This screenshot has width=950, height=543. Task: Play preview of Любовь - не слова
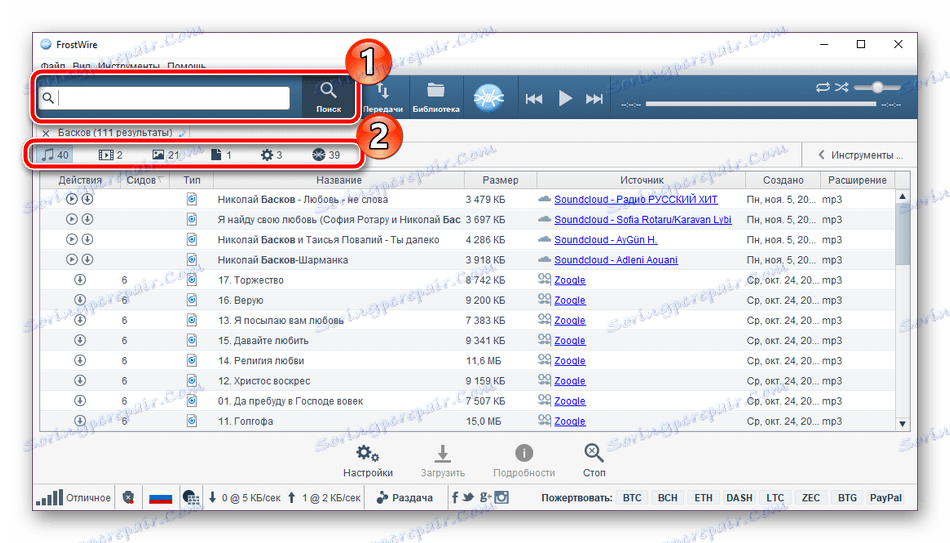coord(71,199)
